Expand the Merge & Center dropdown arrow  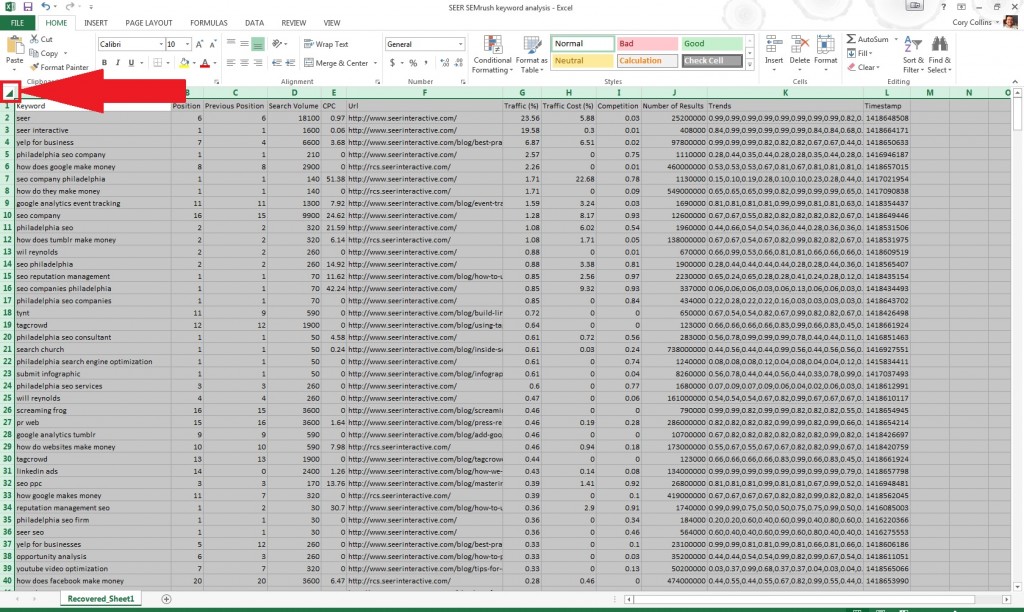pos(376,63)
